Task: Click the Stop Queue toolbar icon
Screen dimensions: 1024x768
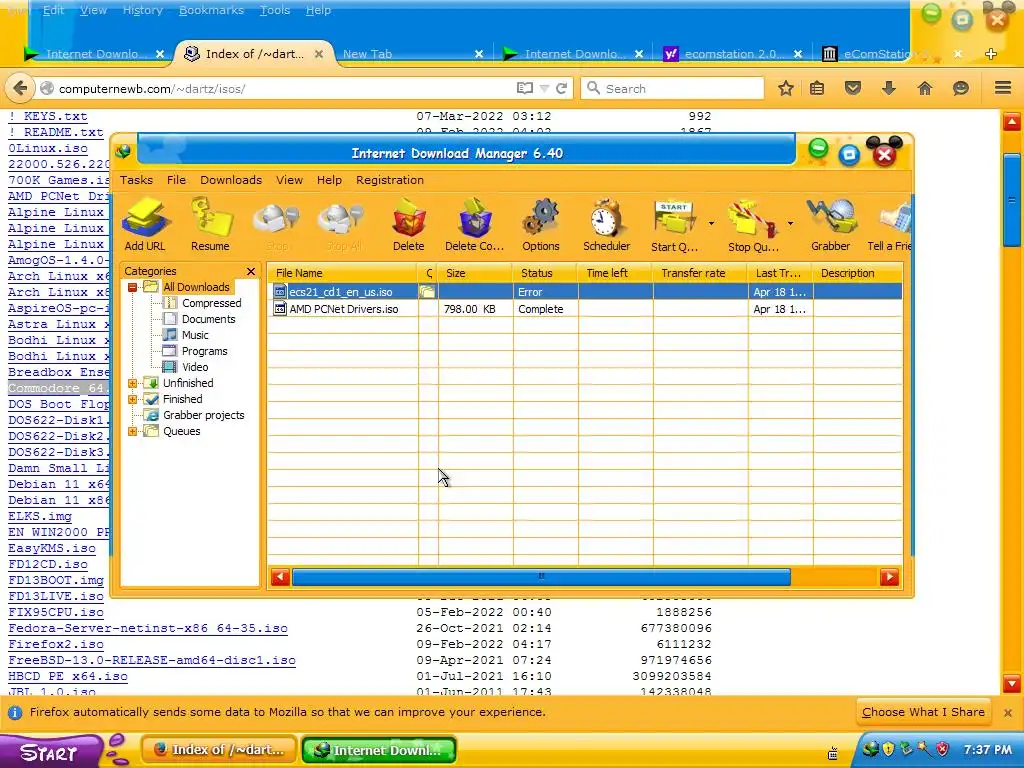Action: [753, 225]
